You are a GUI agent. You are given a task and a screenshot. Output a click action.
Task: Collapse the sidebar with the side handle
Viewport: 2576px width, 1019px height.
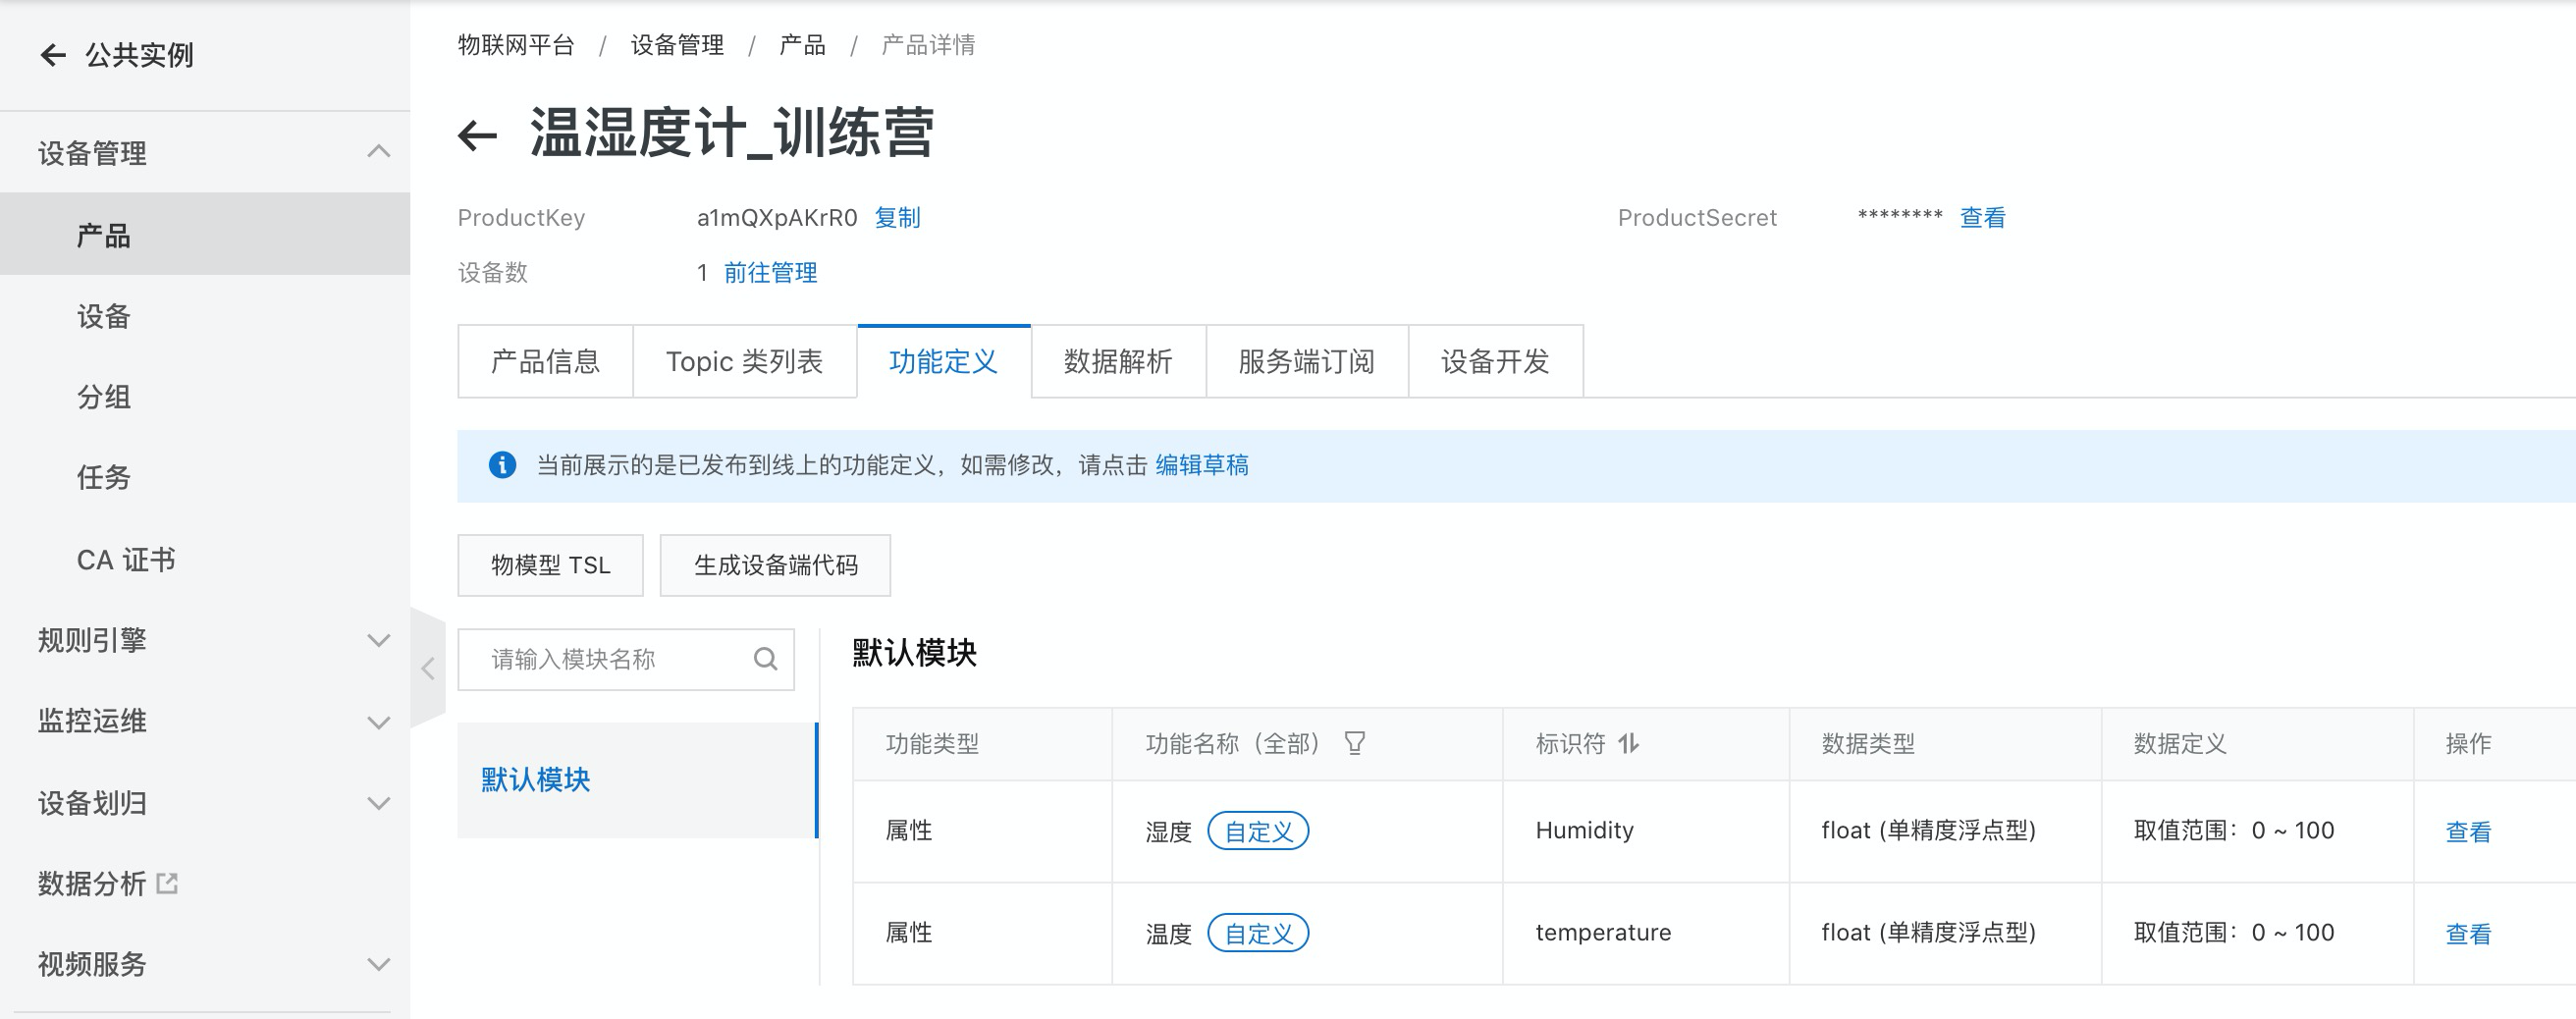click(x=428, y=668)
